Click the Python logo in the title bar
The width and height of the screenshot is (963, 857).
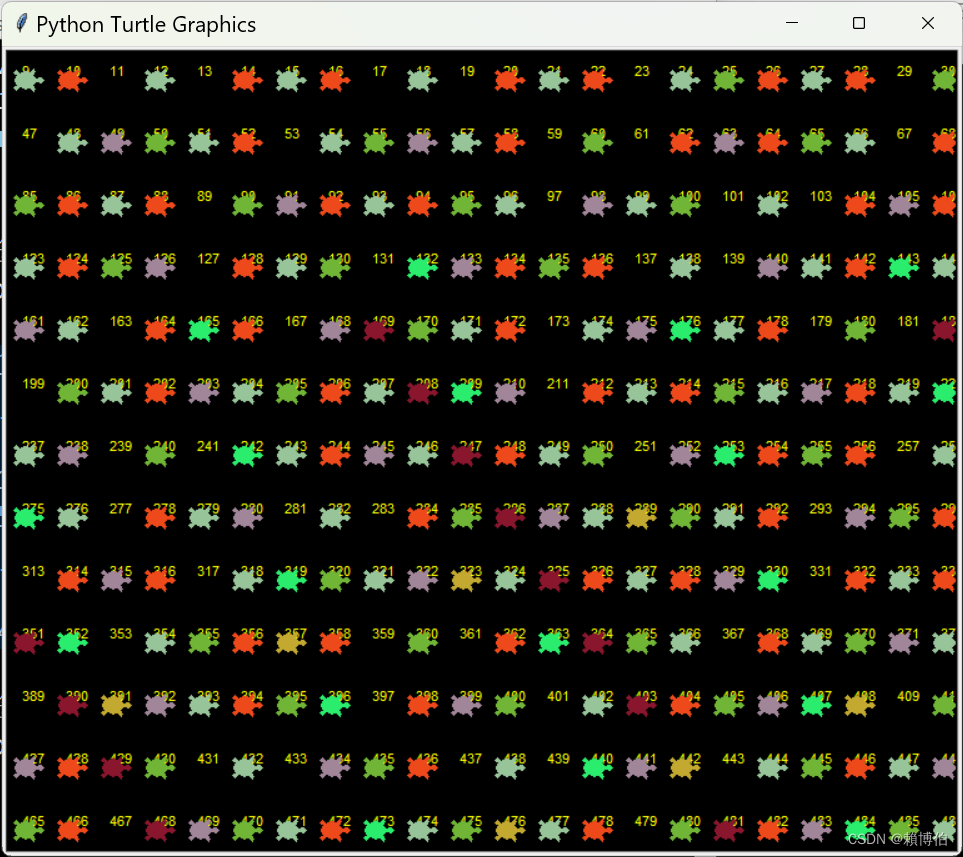tap(20, 23)
